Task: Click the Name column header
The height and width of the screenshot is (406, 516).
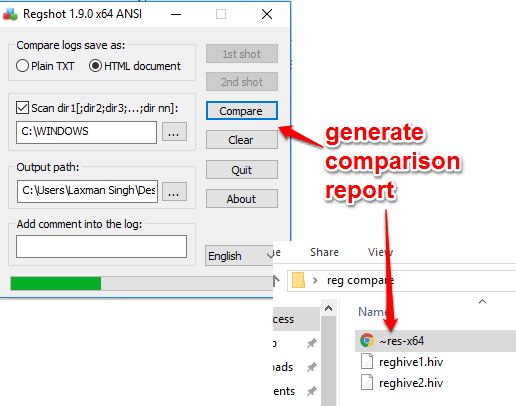Action: (372, 312)
